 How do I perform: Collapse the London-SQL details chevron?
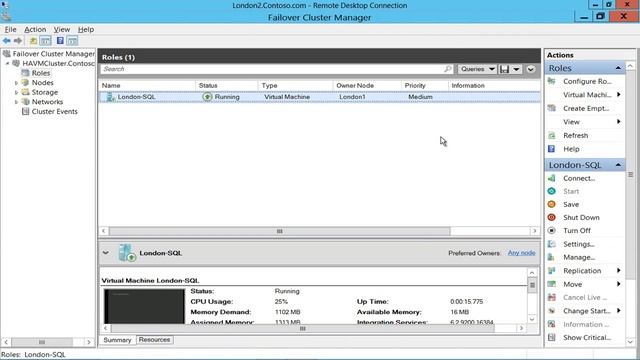point(106,253)
